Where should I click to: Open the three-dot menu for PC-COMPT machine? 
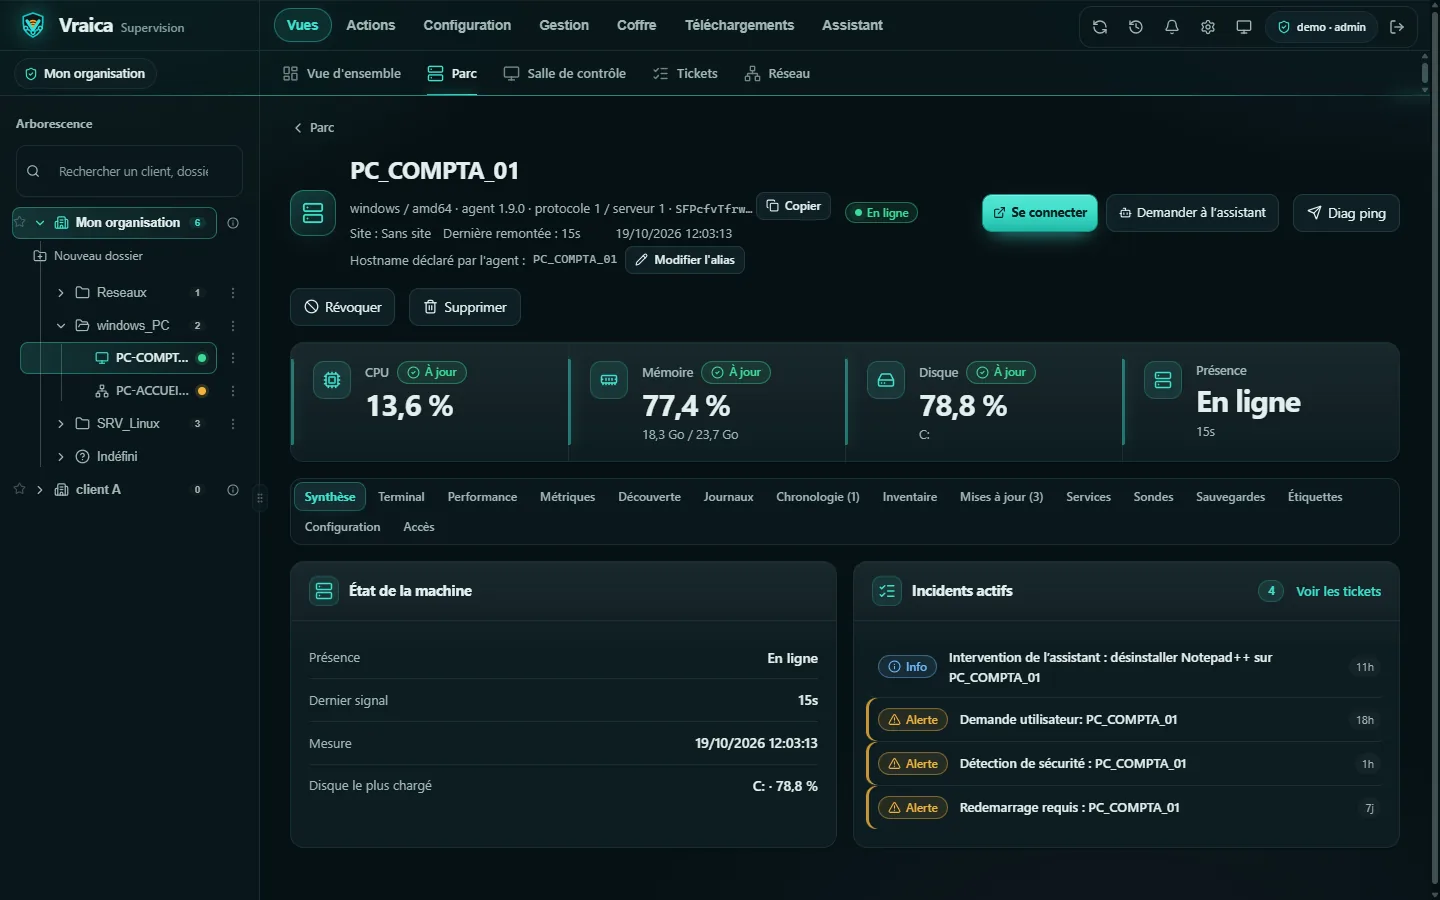tap(233, 358)
